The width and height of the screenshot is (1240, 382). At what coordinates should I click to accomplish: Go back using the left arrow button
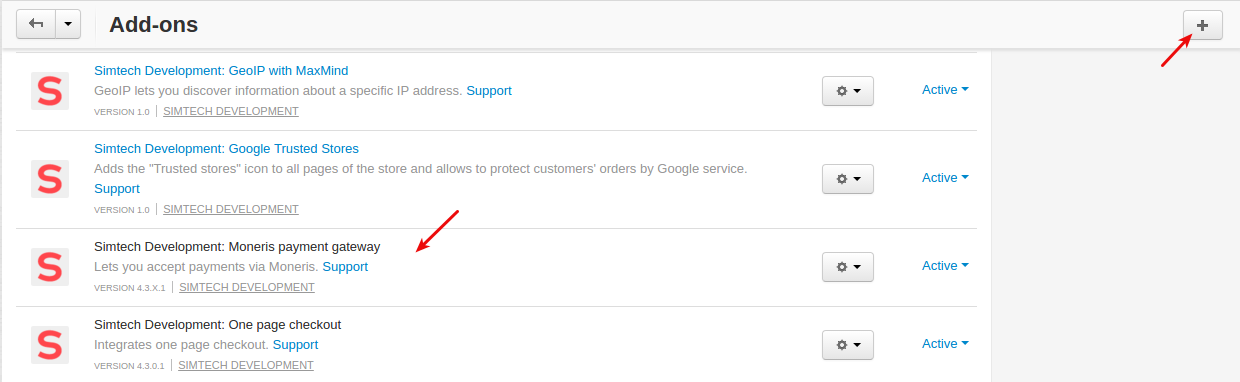[35, 25]
